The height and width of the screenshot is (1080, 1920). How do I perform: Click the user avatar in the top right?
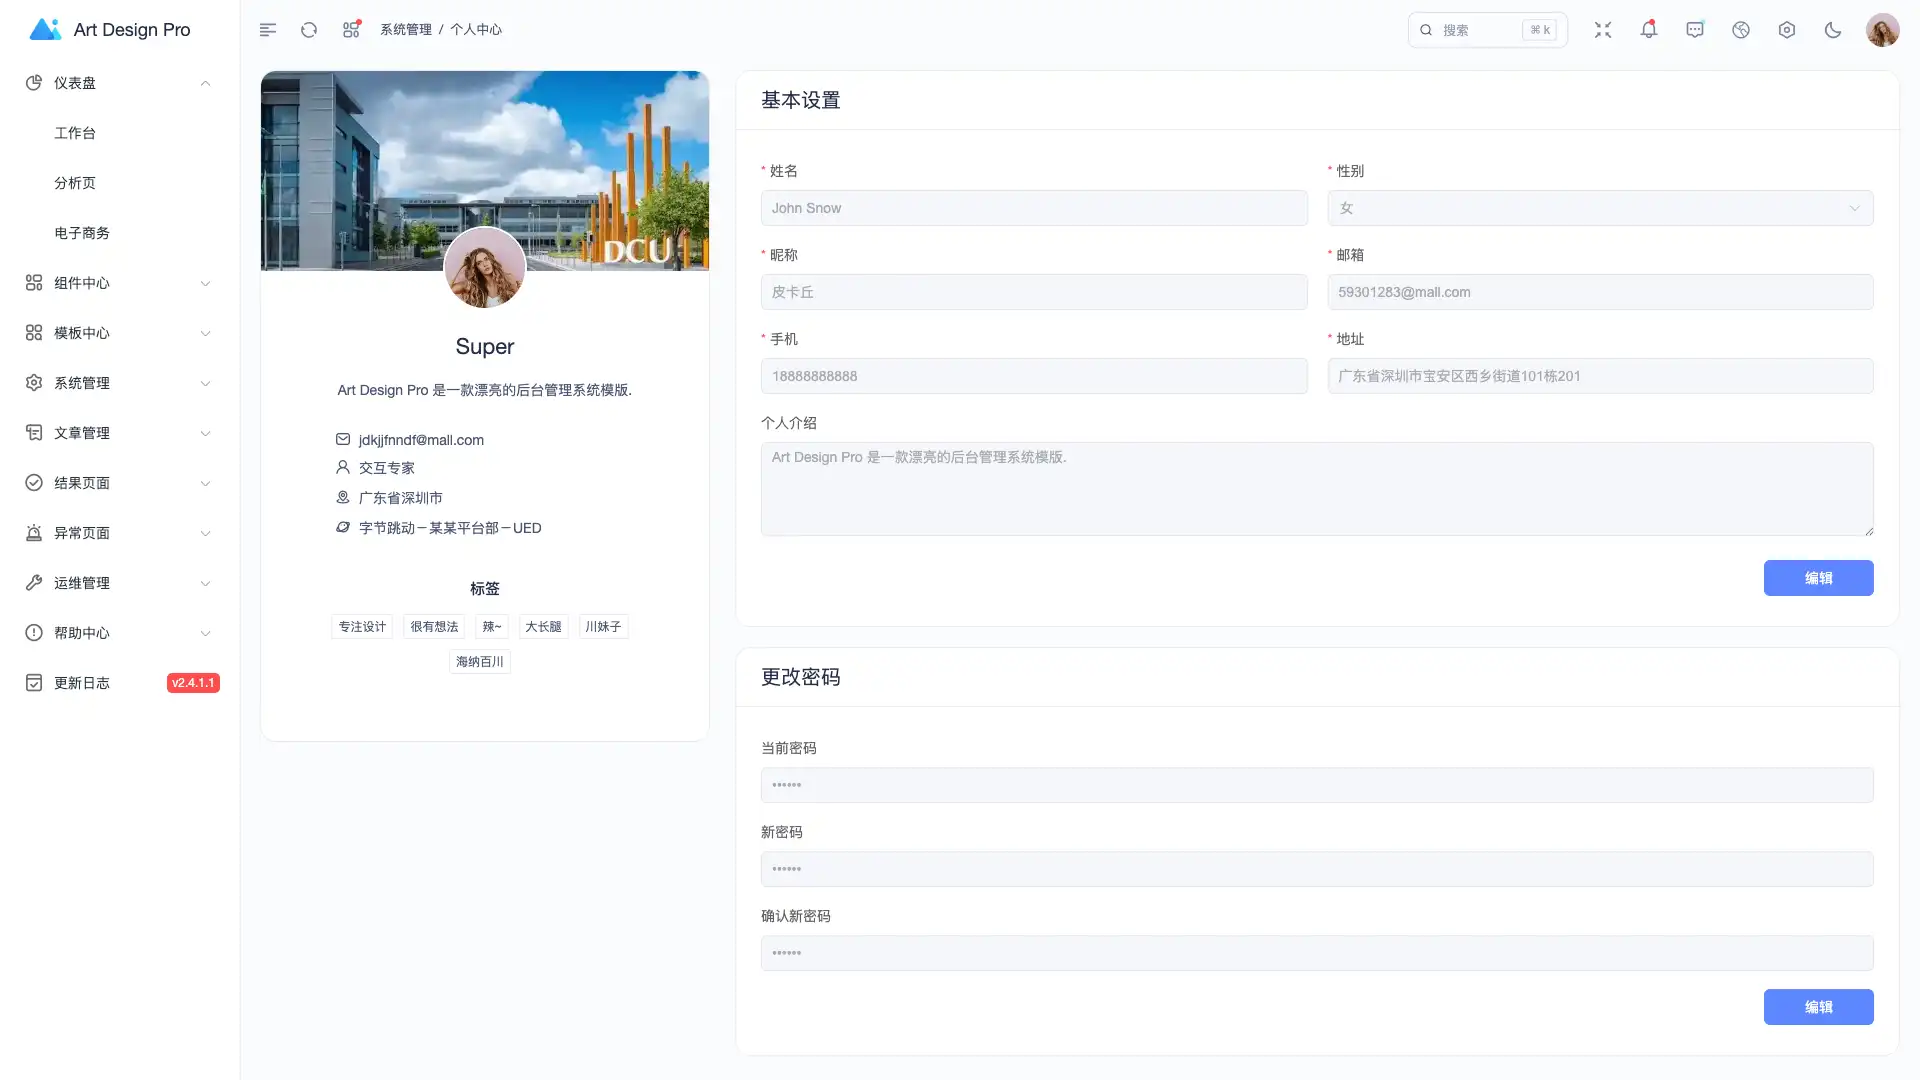pyautogui.click(x=1882, y=30)
